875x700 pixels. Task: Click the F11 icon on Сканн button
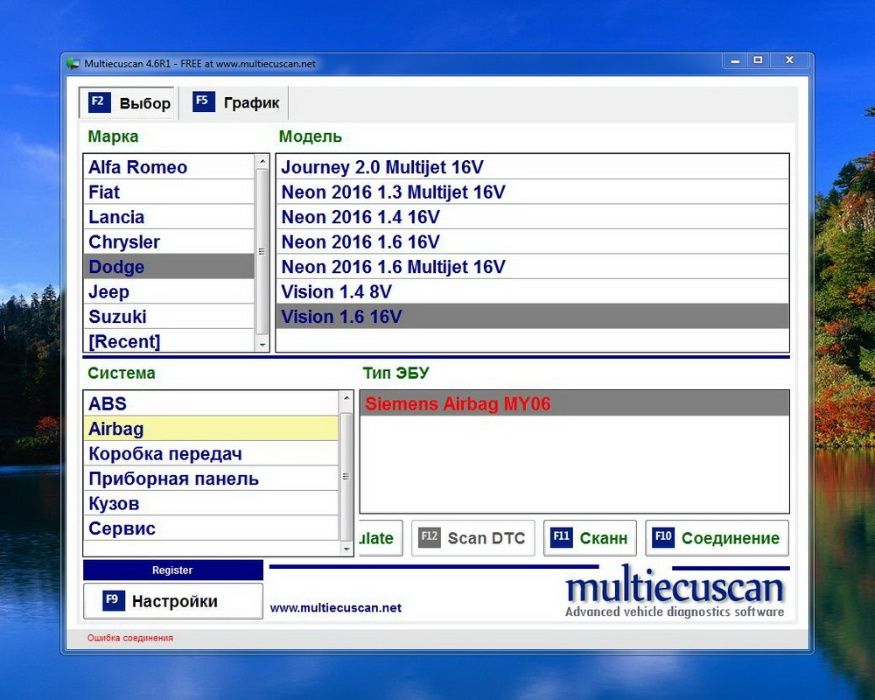[x=561, y=538]
